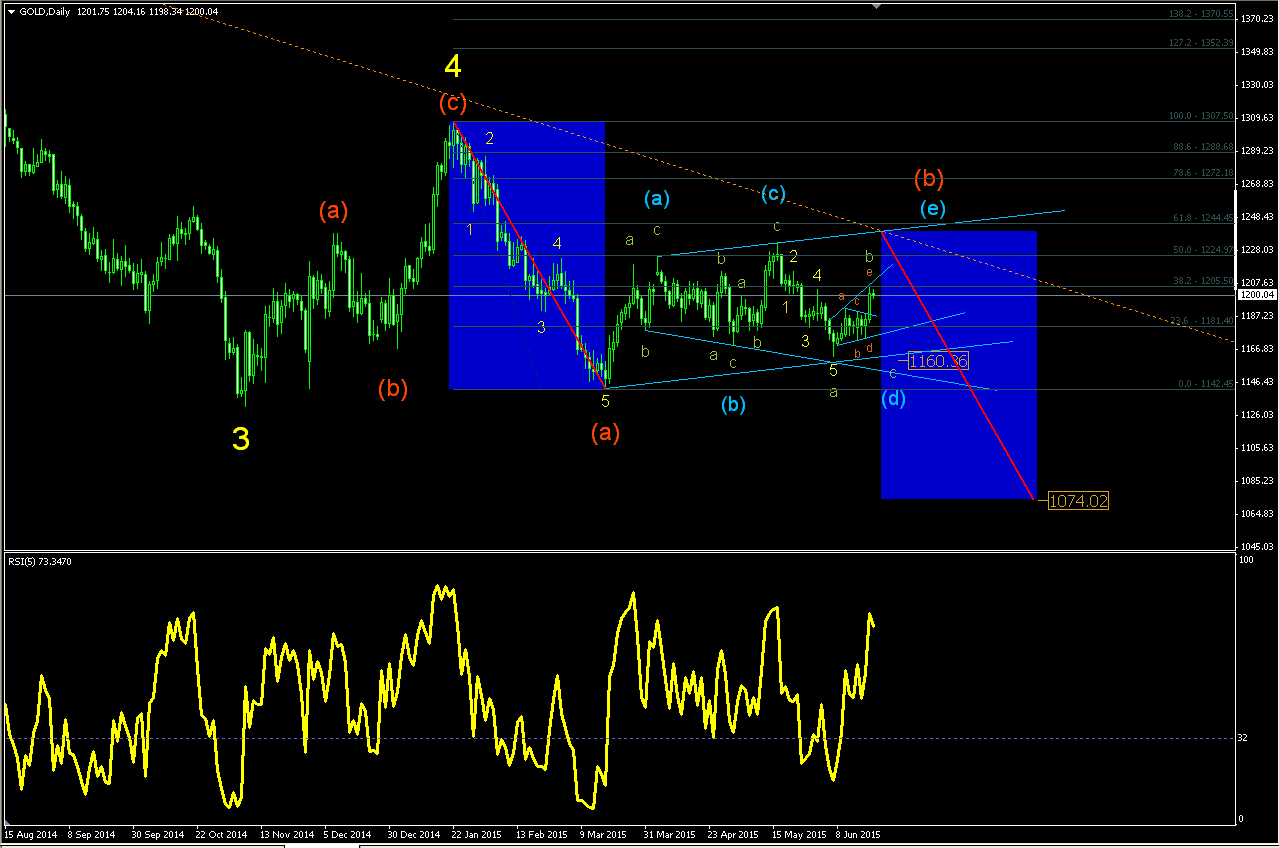Click the 1268.83 price axis value
1279x848 pixels.
pos(1257,184)
